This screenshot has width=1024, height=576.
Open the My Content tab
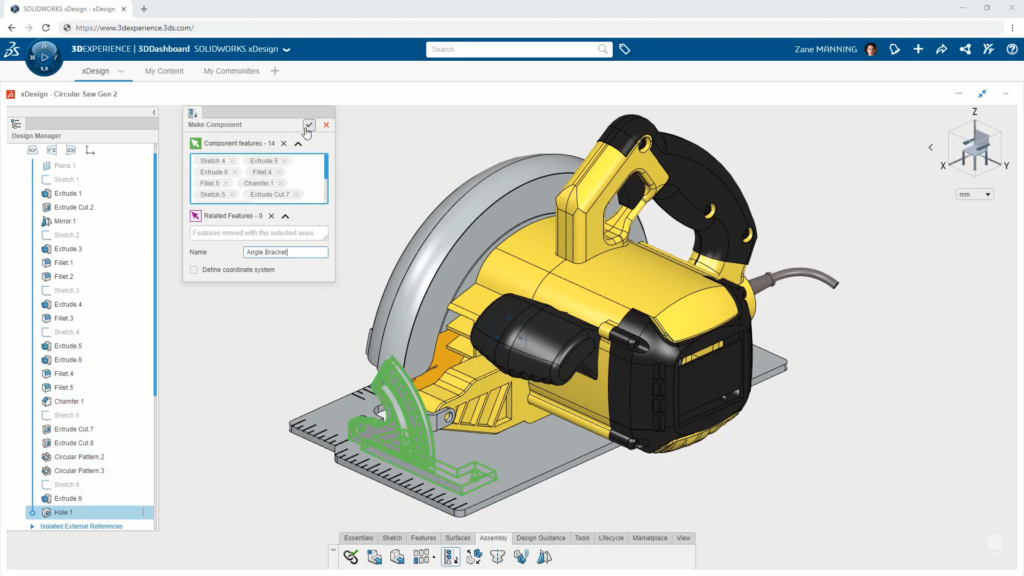[164, 71]
